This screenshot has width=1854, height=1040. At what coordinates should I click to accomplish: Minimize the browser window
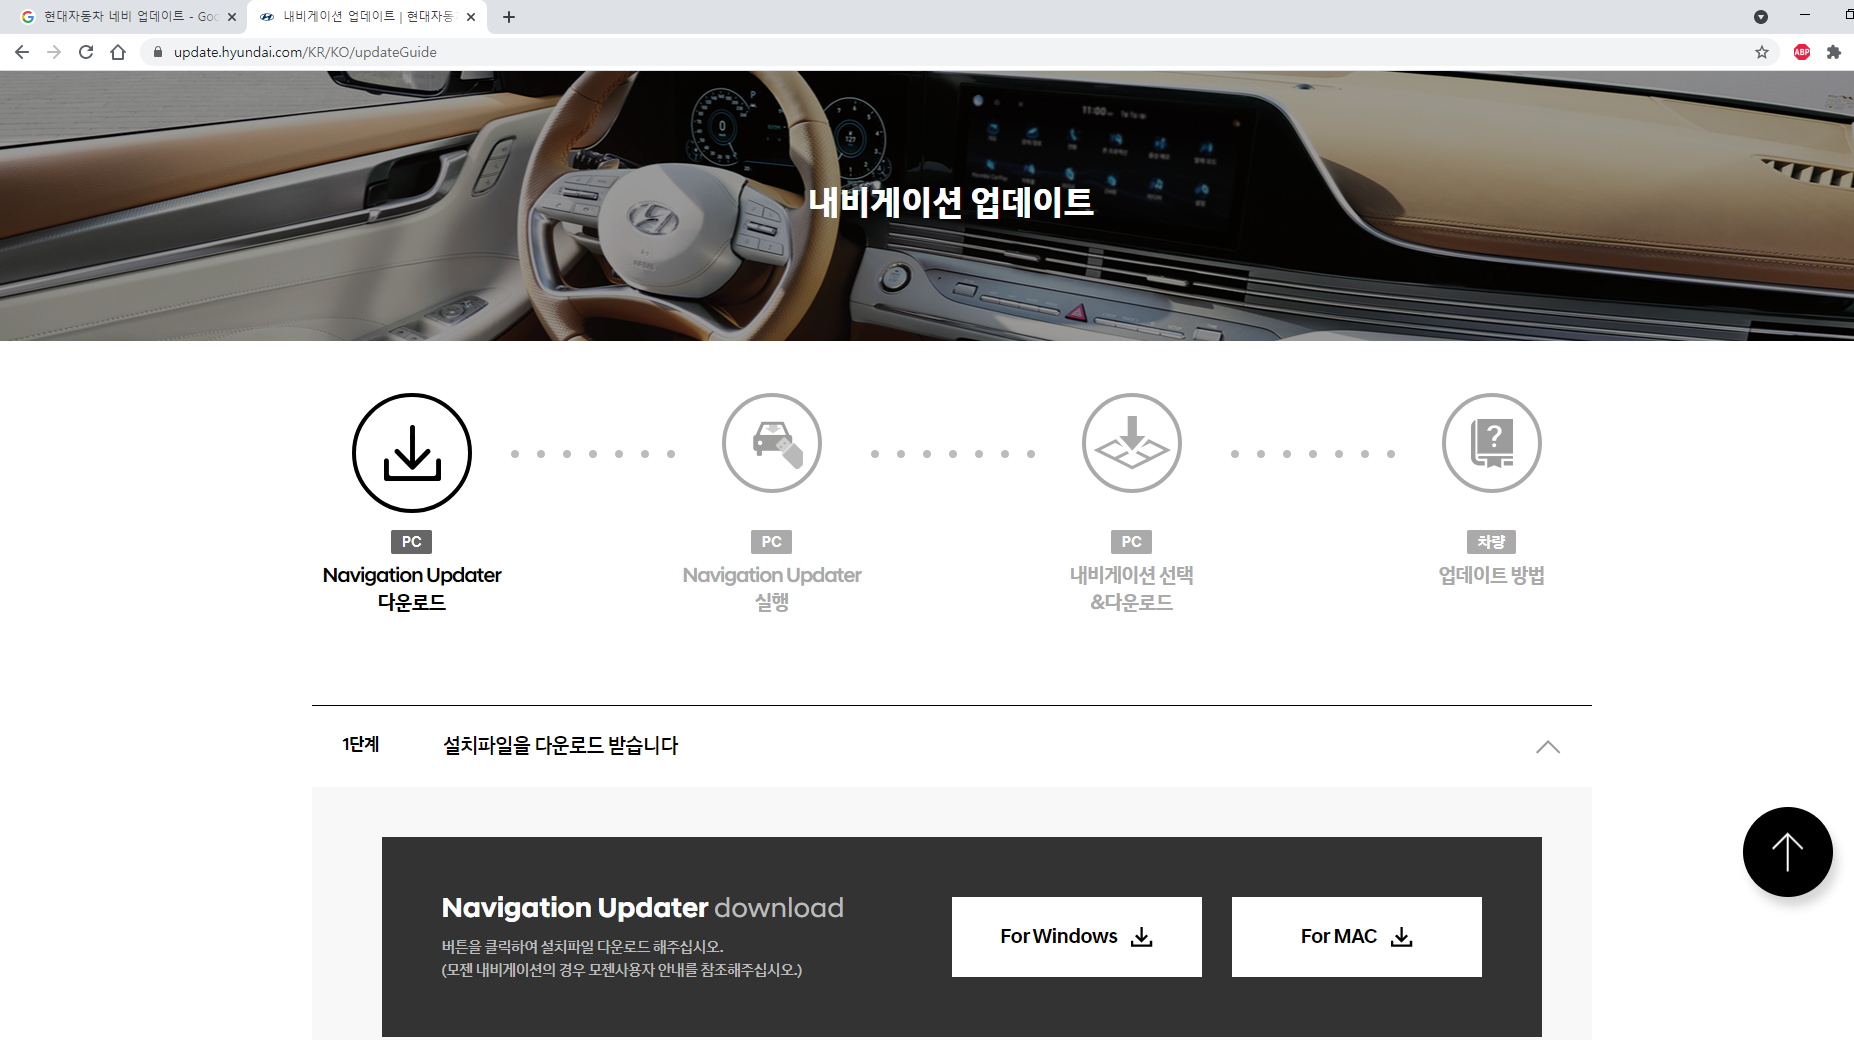(x=1805, y=14)
